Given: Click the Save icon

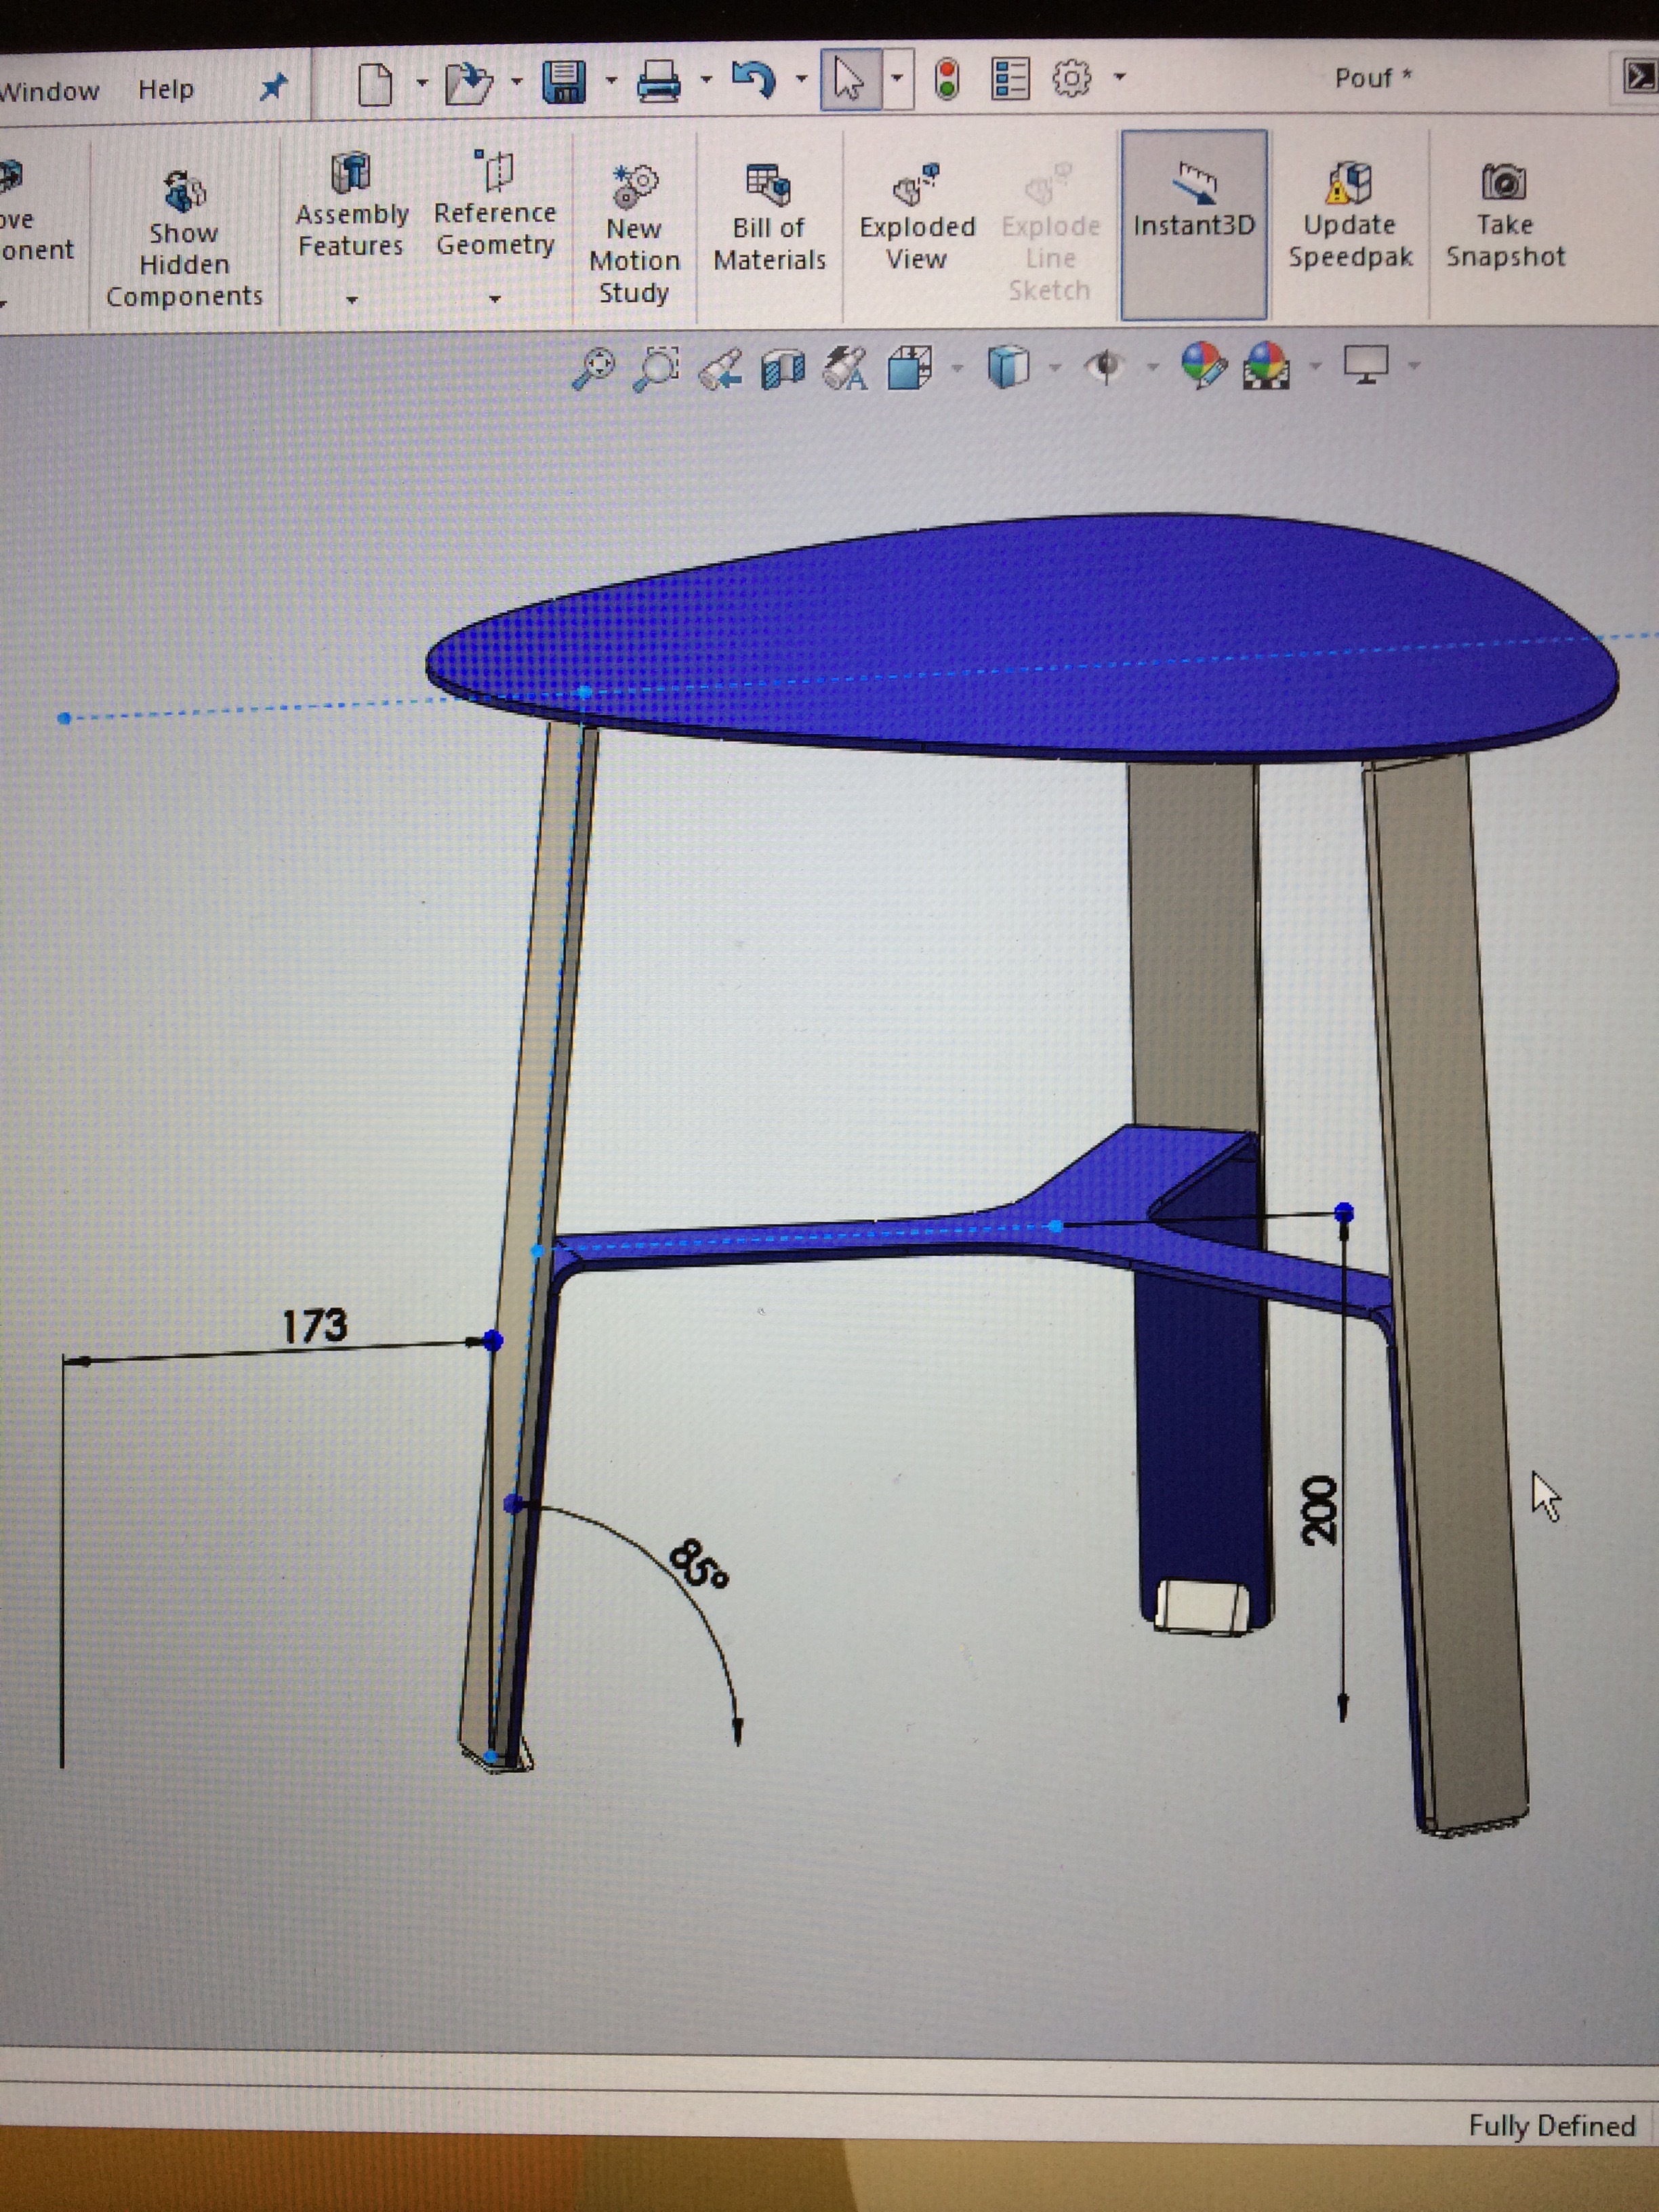Looking at the screenshot, I should click(x=564, y=82).
